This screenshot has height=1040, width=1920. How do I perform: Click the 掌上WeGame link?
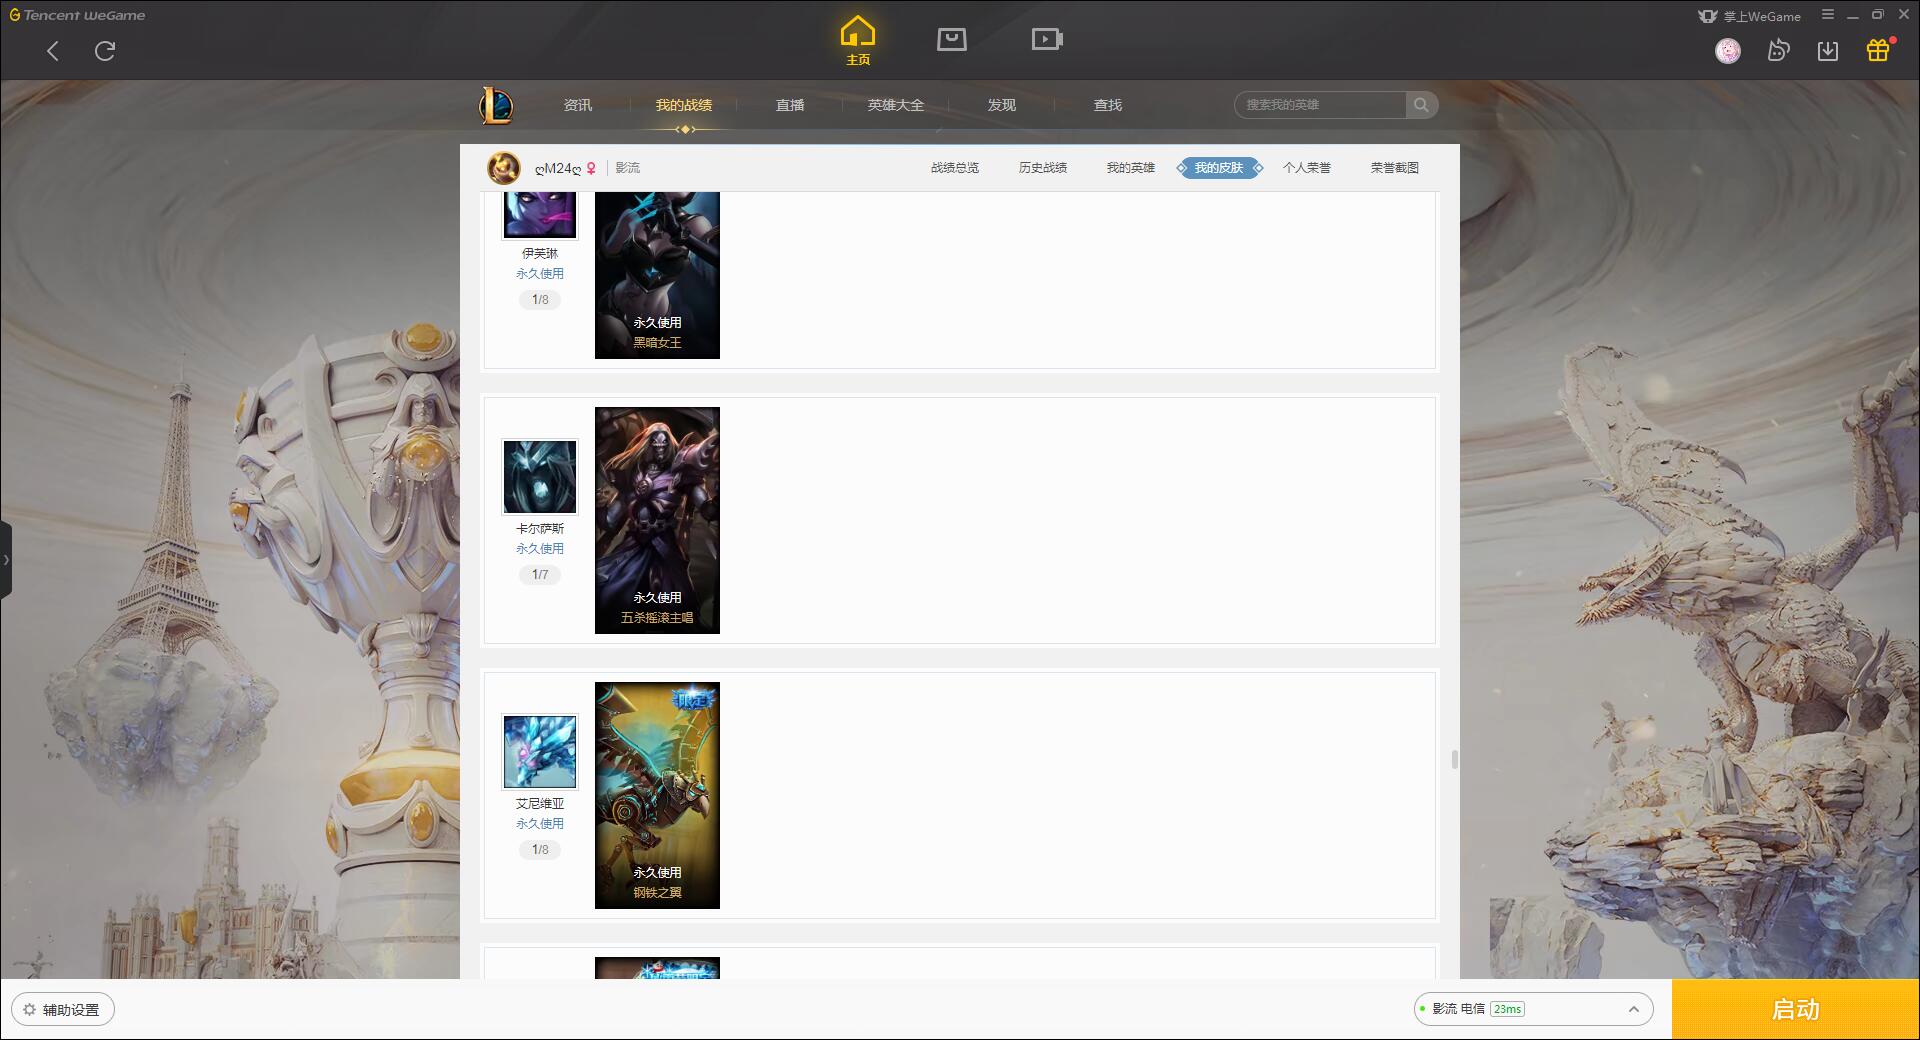click(x=1750, y=16)
